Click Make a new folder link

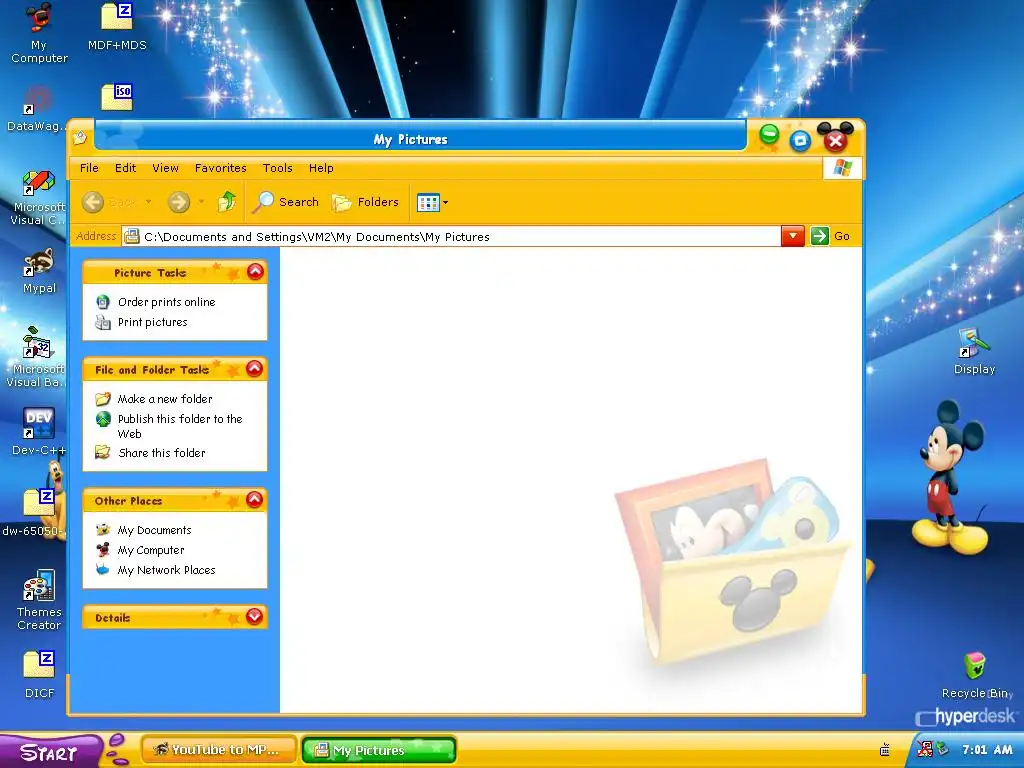165,399
